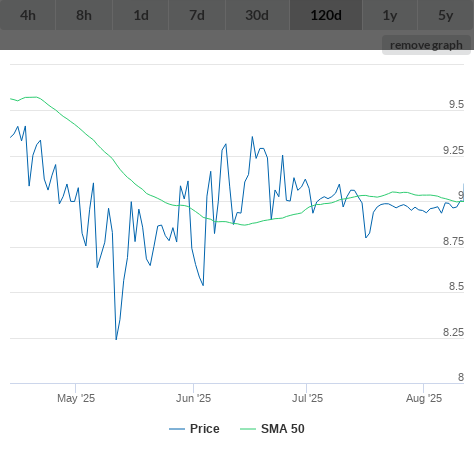Switch to the 8h time range
474x455 pixels.
[x=84, y=15]
